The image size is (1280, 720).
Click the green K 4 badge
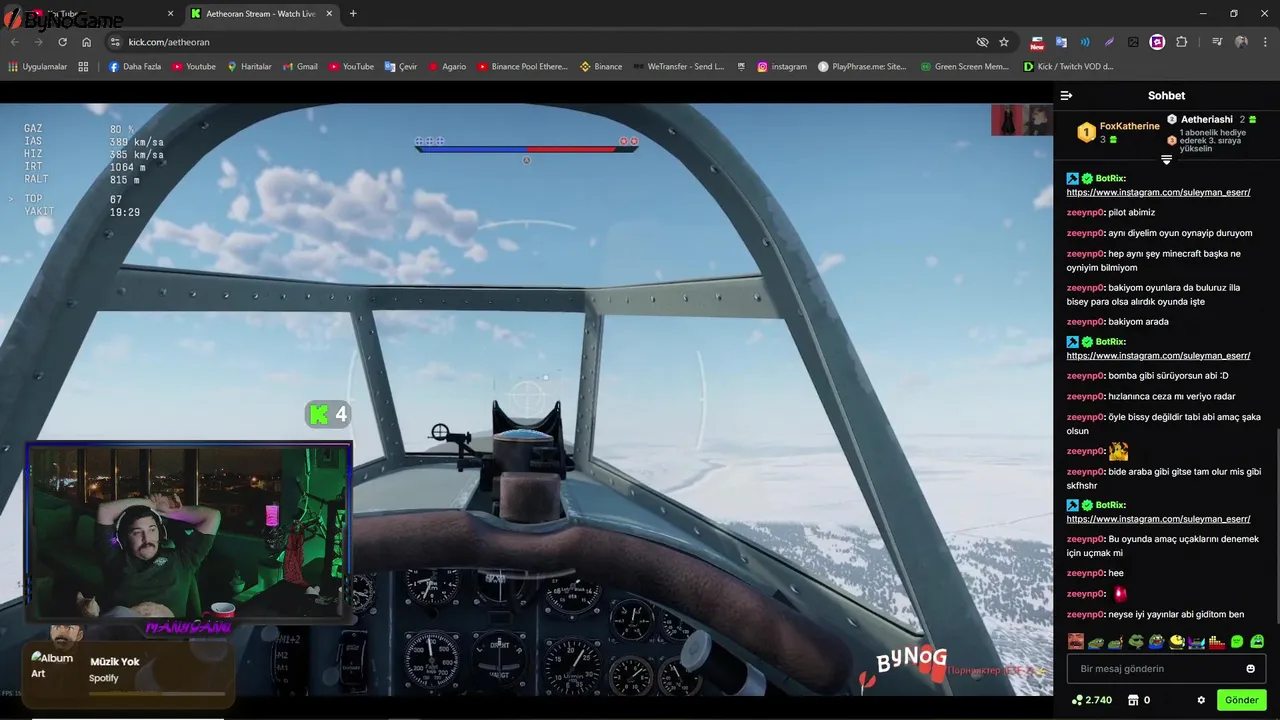pos(327,414)
